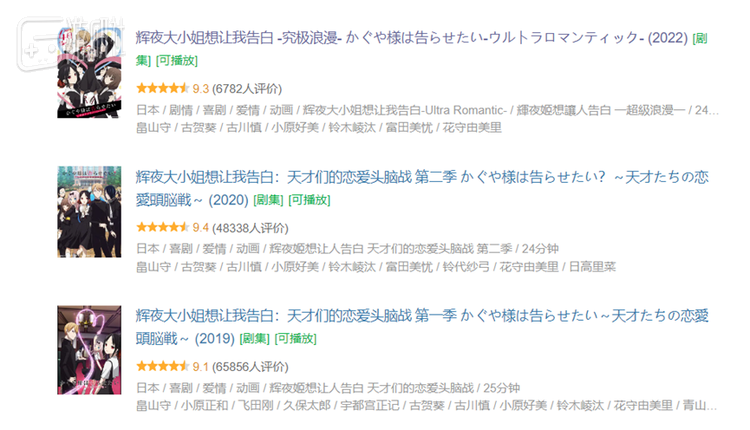The height and width of the screenshot is (430, 750).
Task: Open the 第二季 (2020) title link
Action: tap(421, 177)
